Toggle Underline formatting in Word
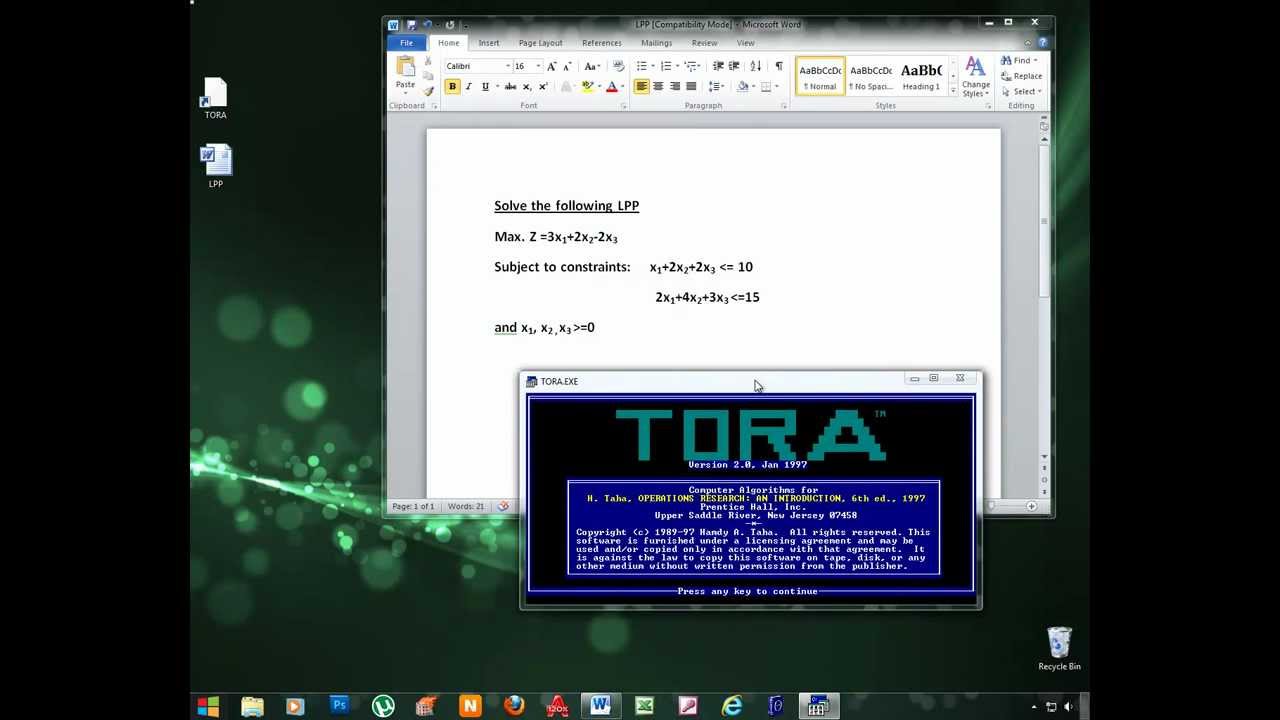The height and width of the screenshot is (720, 1280). [x=485, y=87]
